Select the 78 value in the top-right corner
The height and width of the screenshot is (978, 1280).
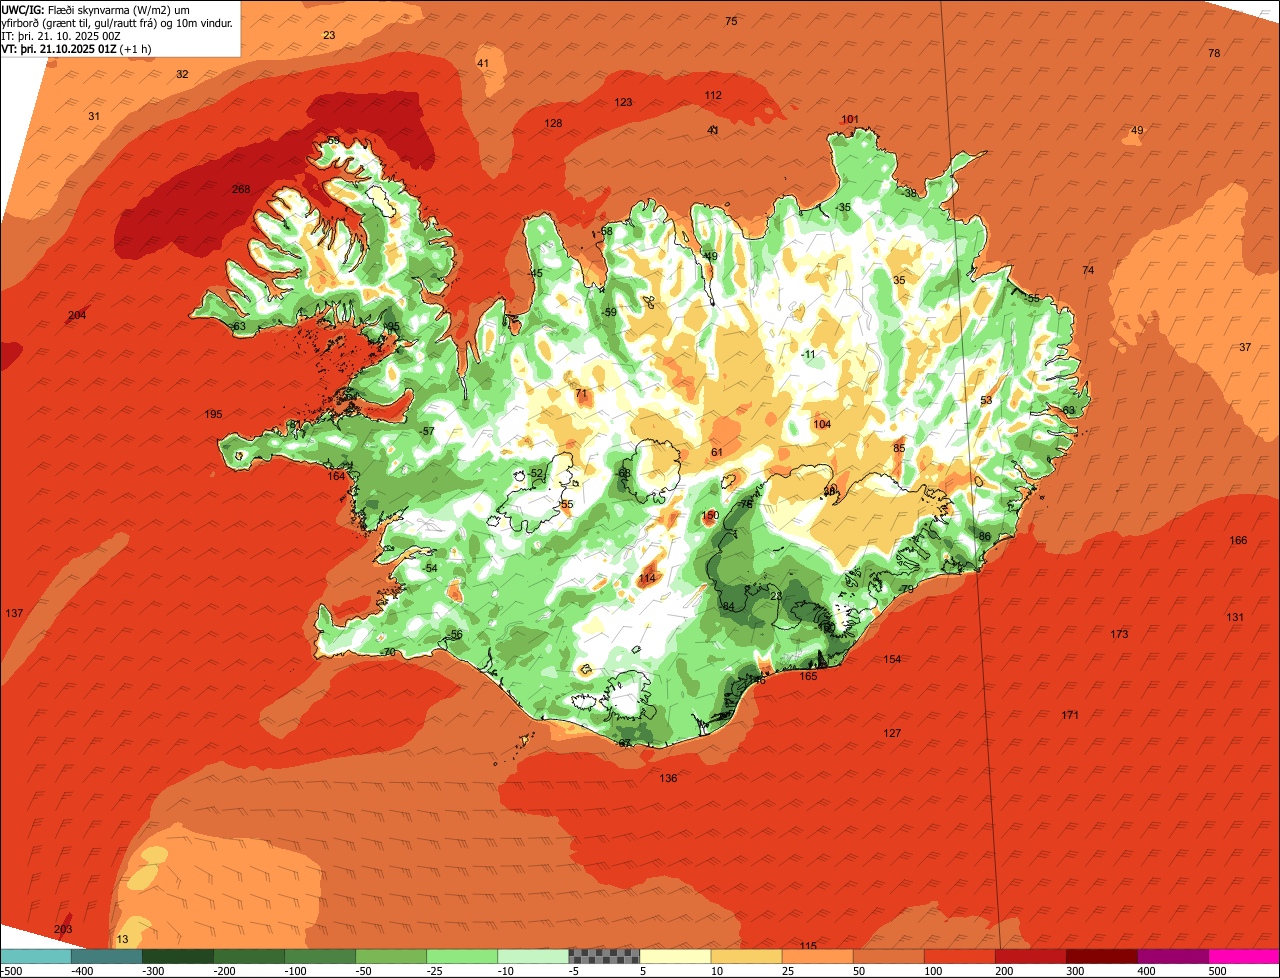1214,53
